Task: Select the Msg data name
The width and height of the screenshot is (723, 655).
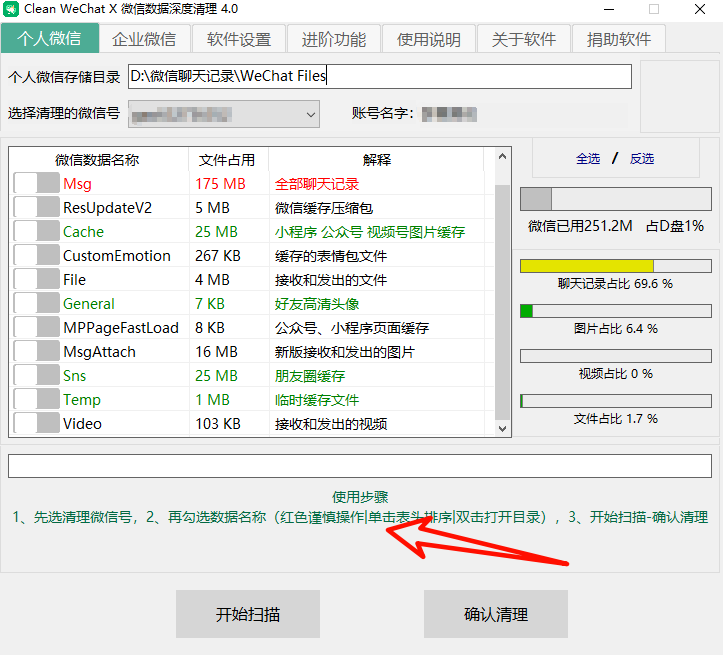Action: 77,184
